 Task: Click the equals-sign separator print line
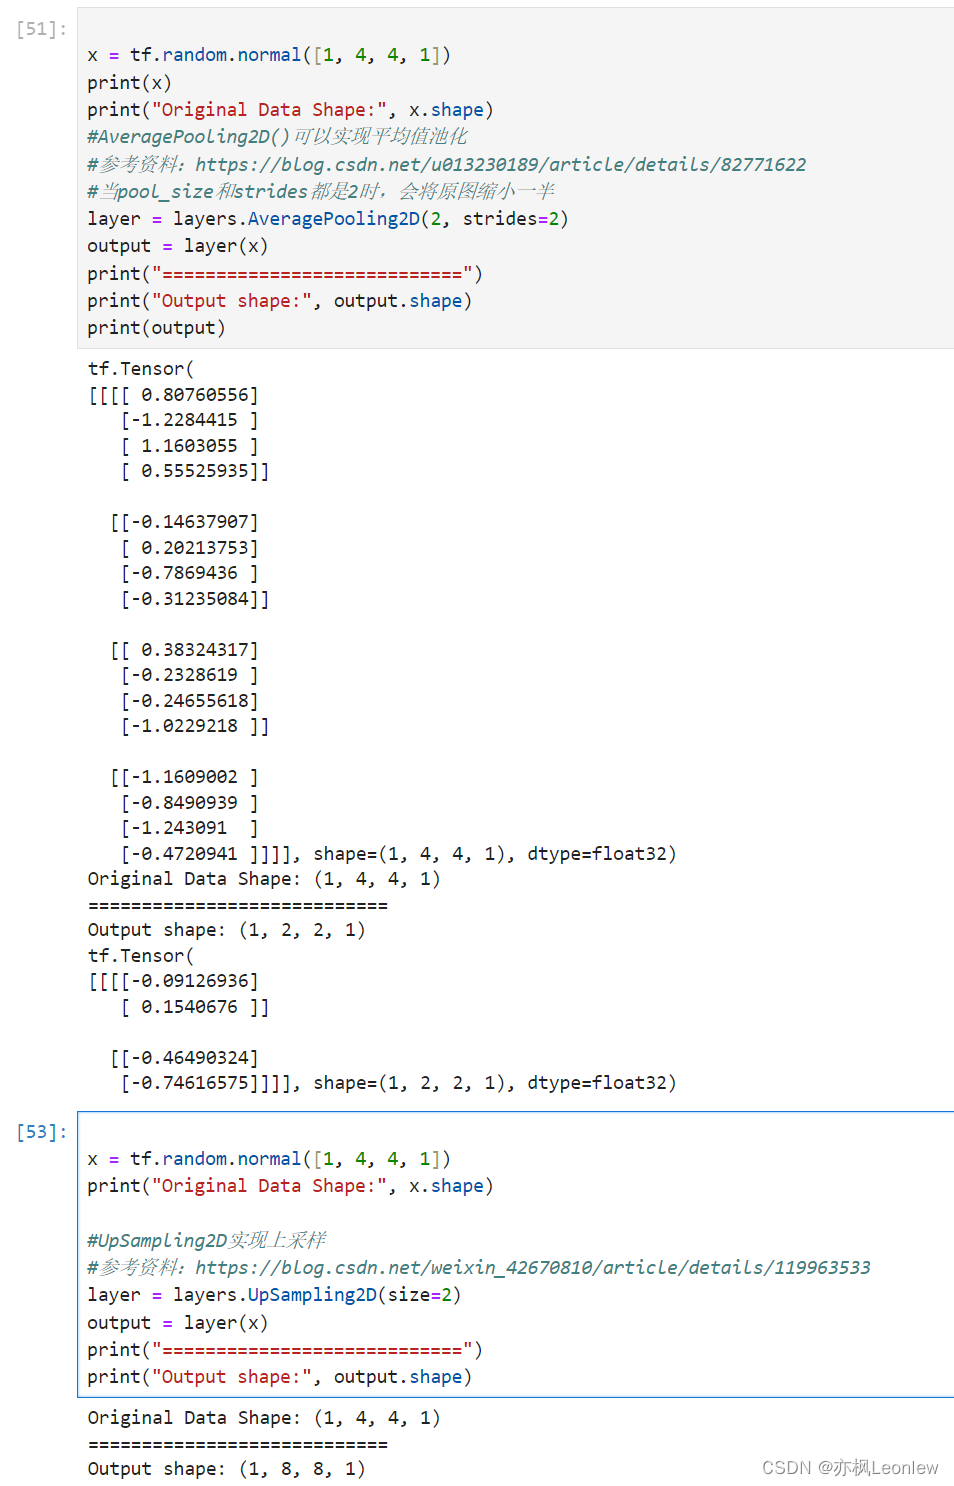pos(283,272)
